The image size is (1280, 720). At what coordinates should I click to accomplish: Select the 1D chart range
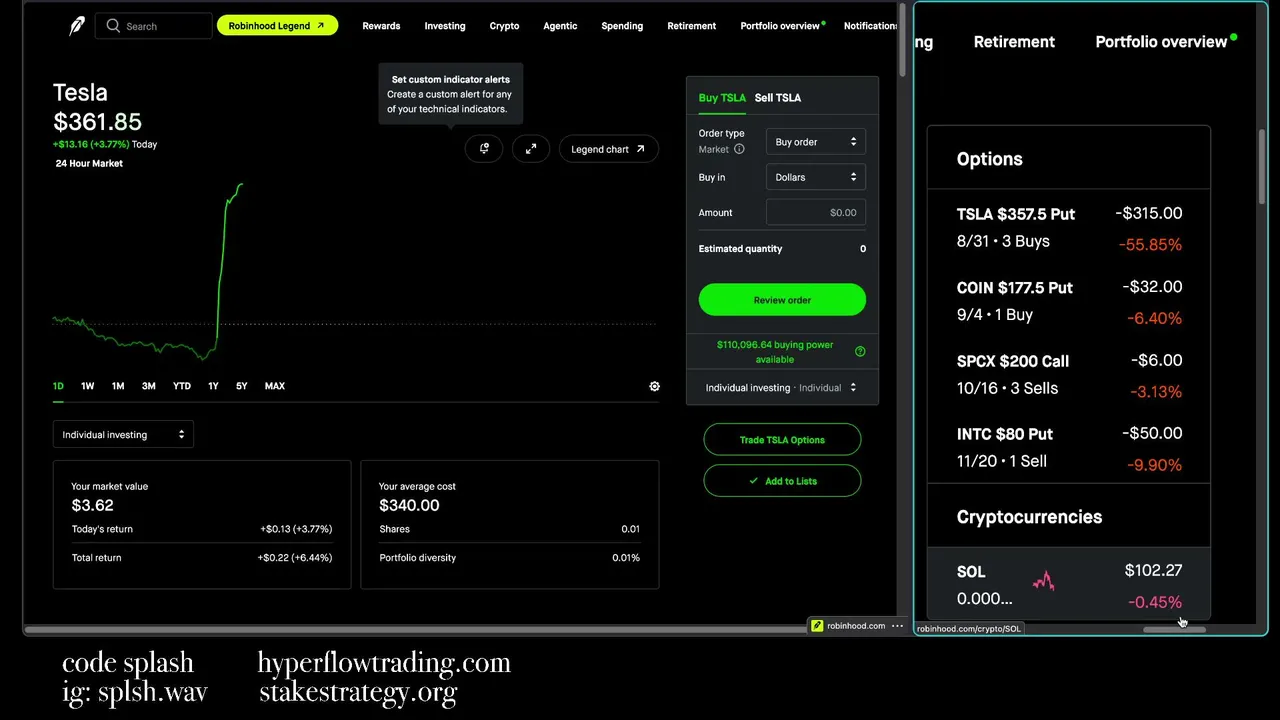[58, 386]
